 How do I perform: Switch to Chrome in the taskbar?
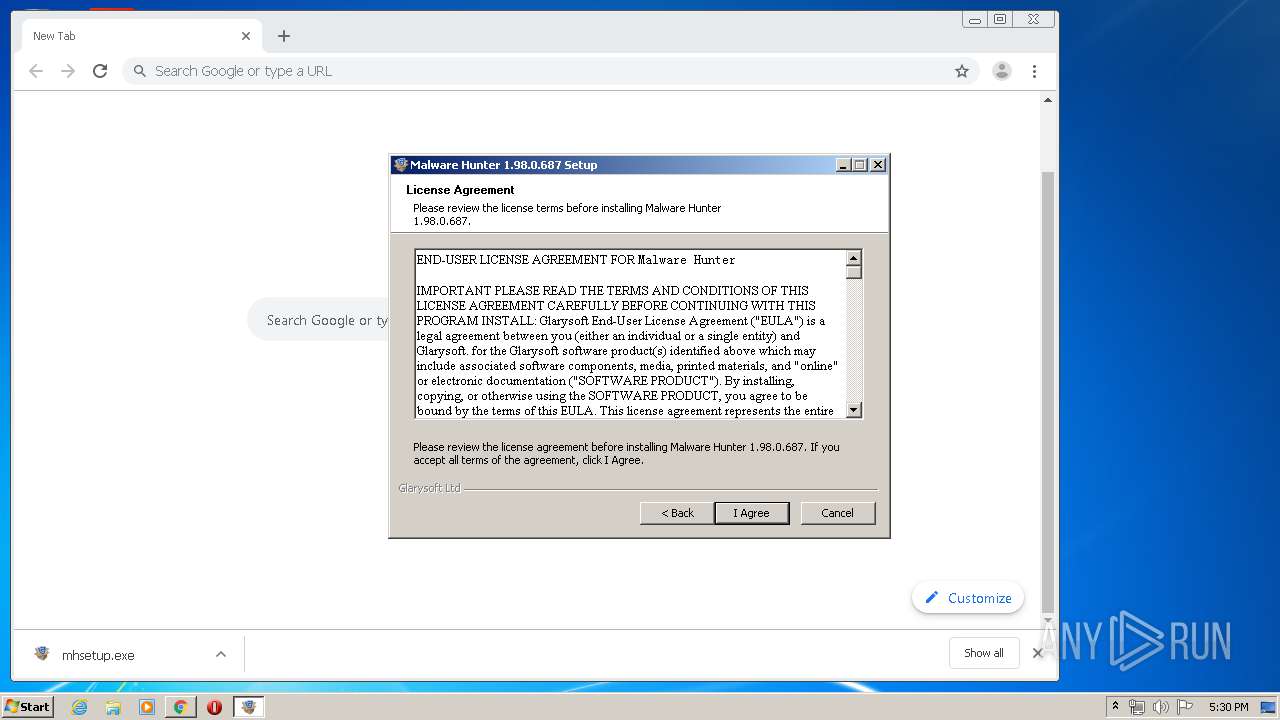181,707
